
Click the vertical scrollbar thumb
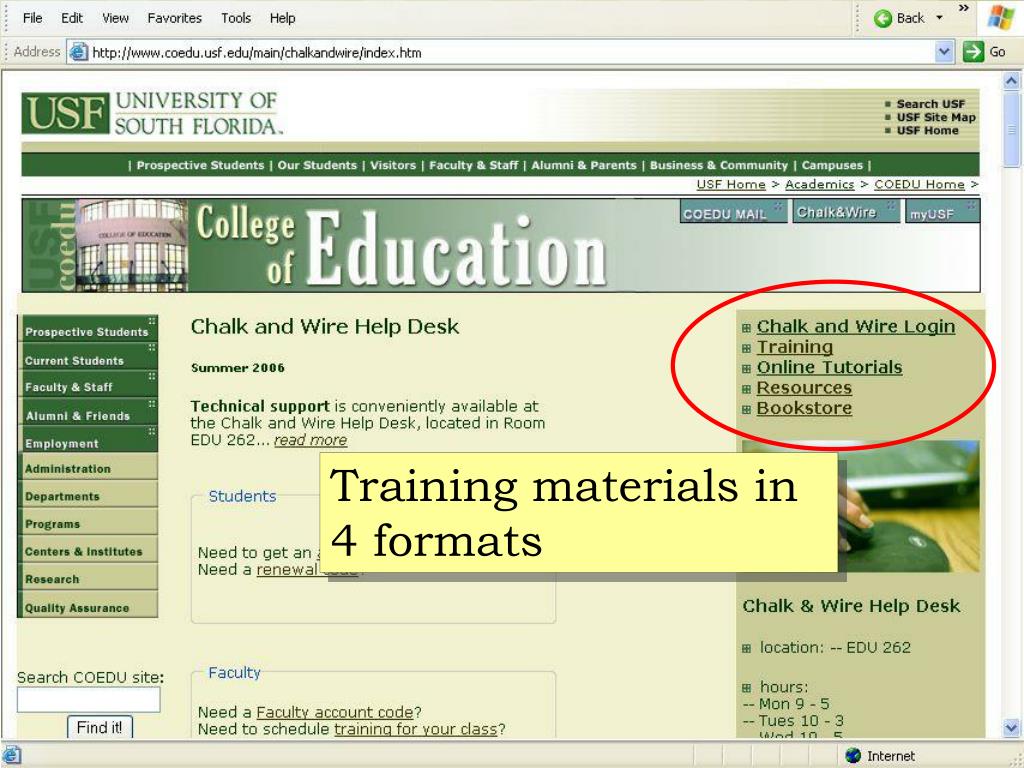pos(1011,129)
